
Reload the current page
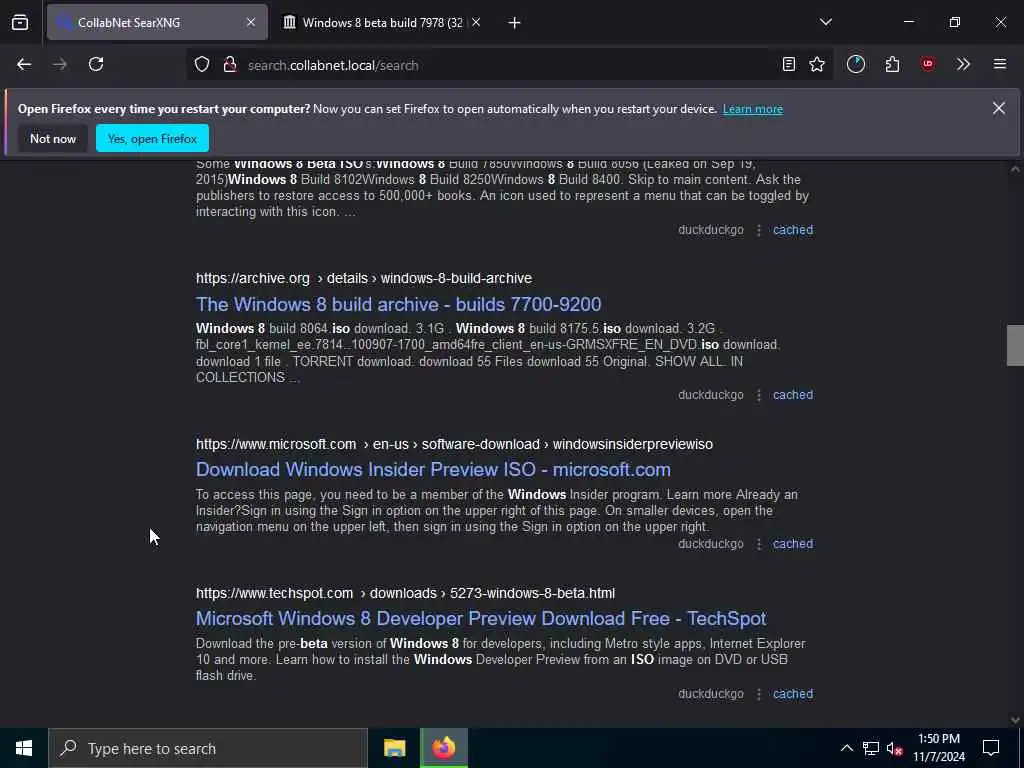pyautogui.click(x=96, y=65)
